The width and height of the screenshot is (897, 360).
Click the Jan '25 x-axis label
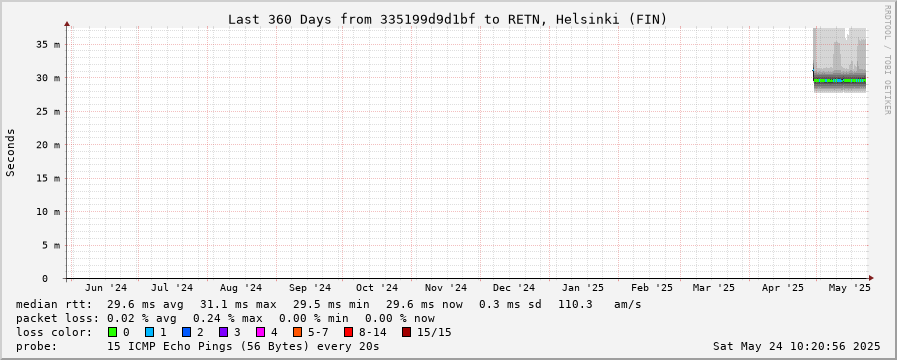tap(582, 288)
